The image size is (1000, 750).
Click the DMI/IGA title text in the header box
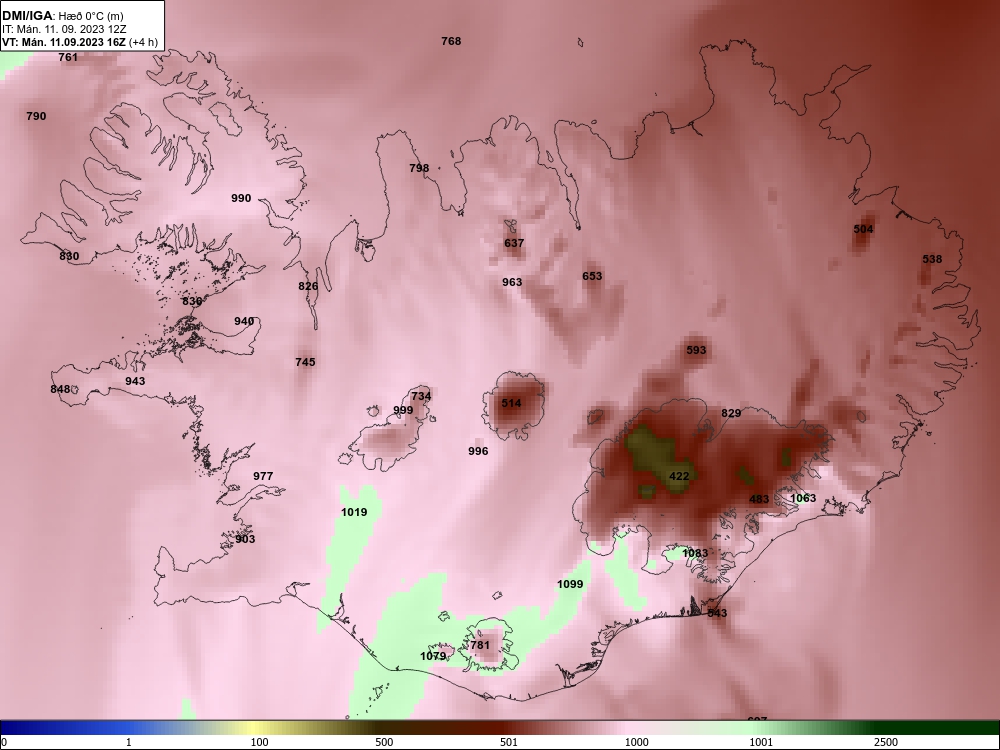26,15
